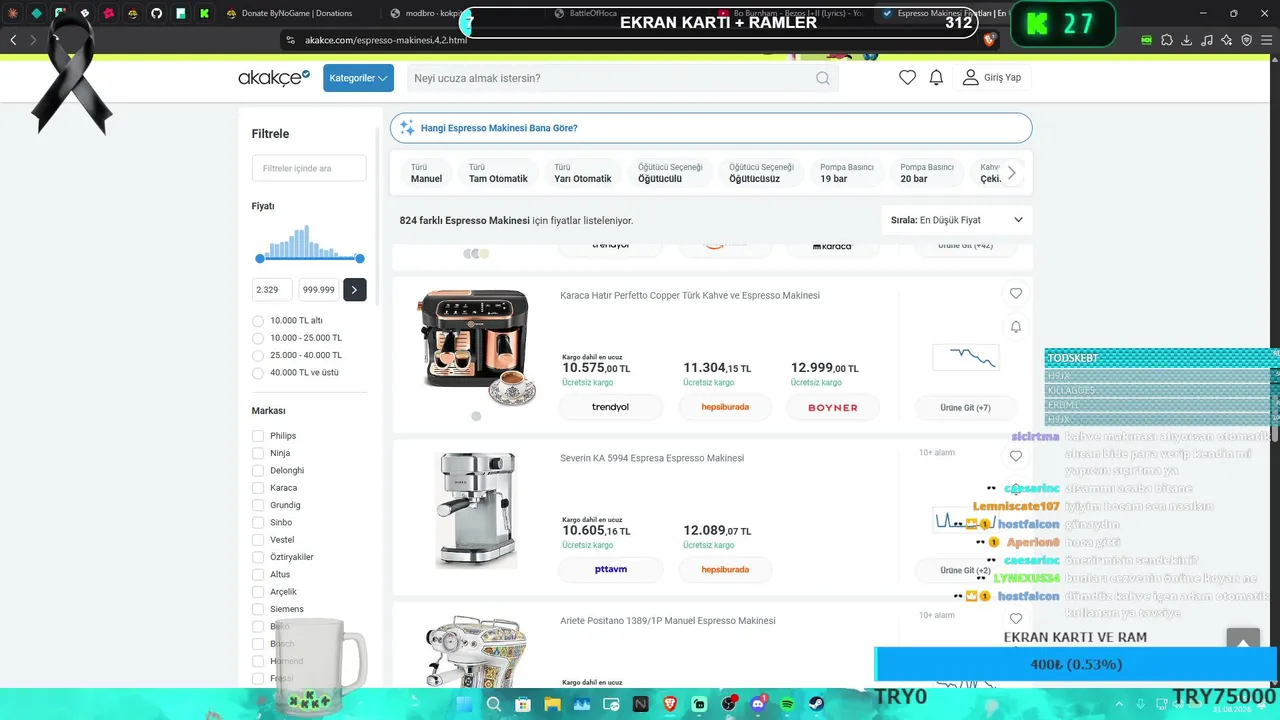
Task: Open Steam from the taskbar
Action: (x=816, y=704)
